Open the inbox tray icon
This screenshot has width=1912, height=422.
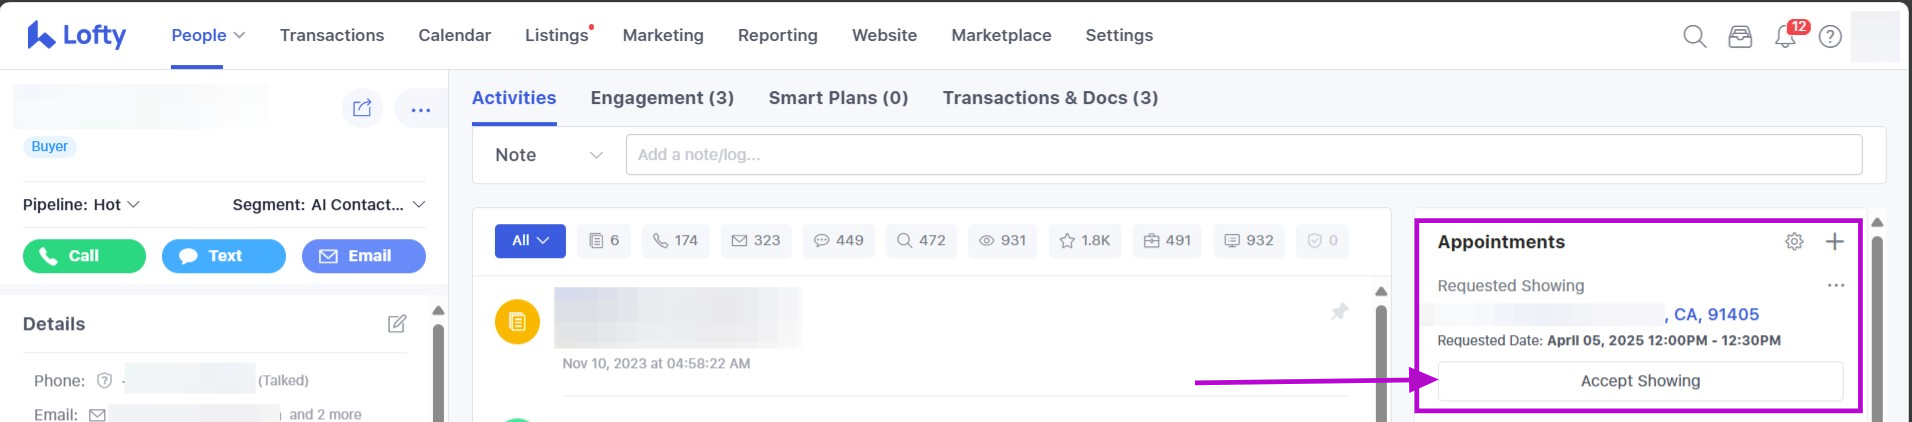click(1740, 37)
